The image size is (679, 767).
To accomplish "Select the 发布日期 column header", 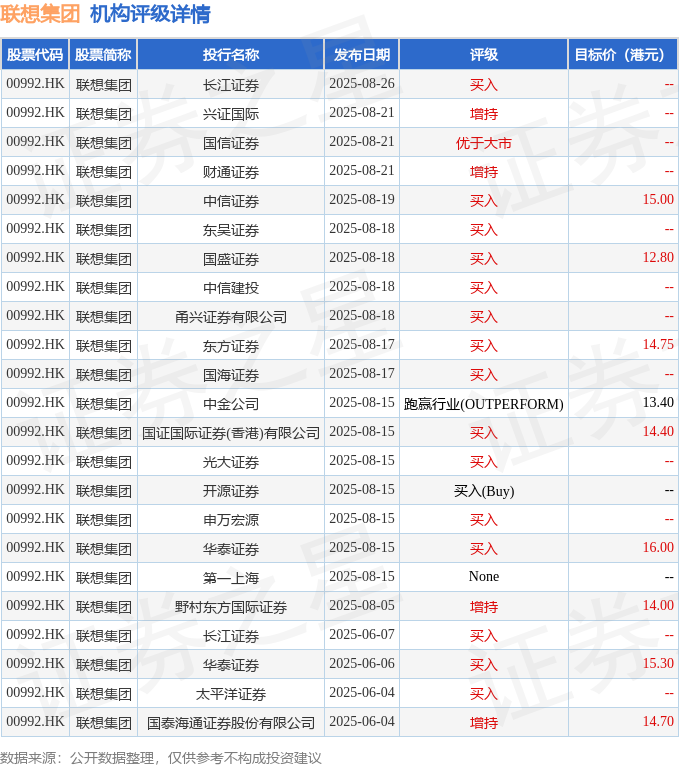I will coord(362,55).
